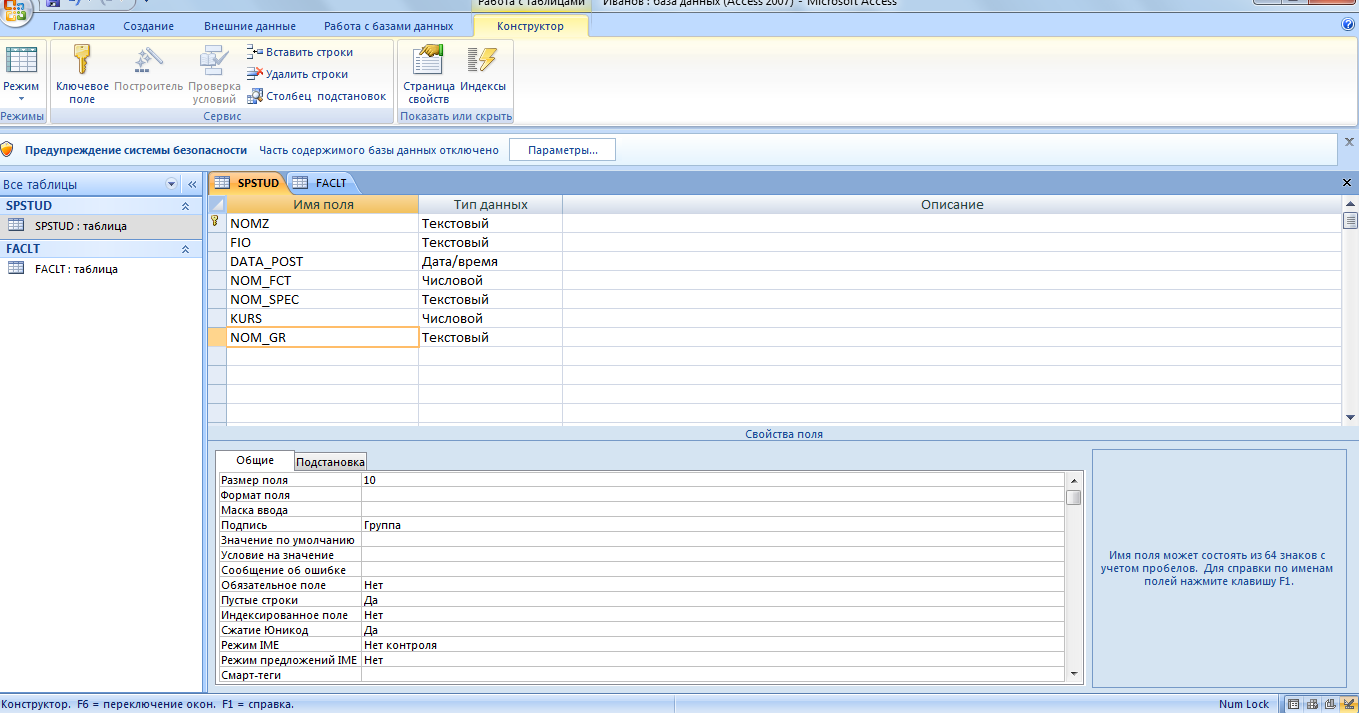Click the Описание column header
The height and width of the screenshot is (713, 1359).
pyautogui.click(x=952, y=205)
